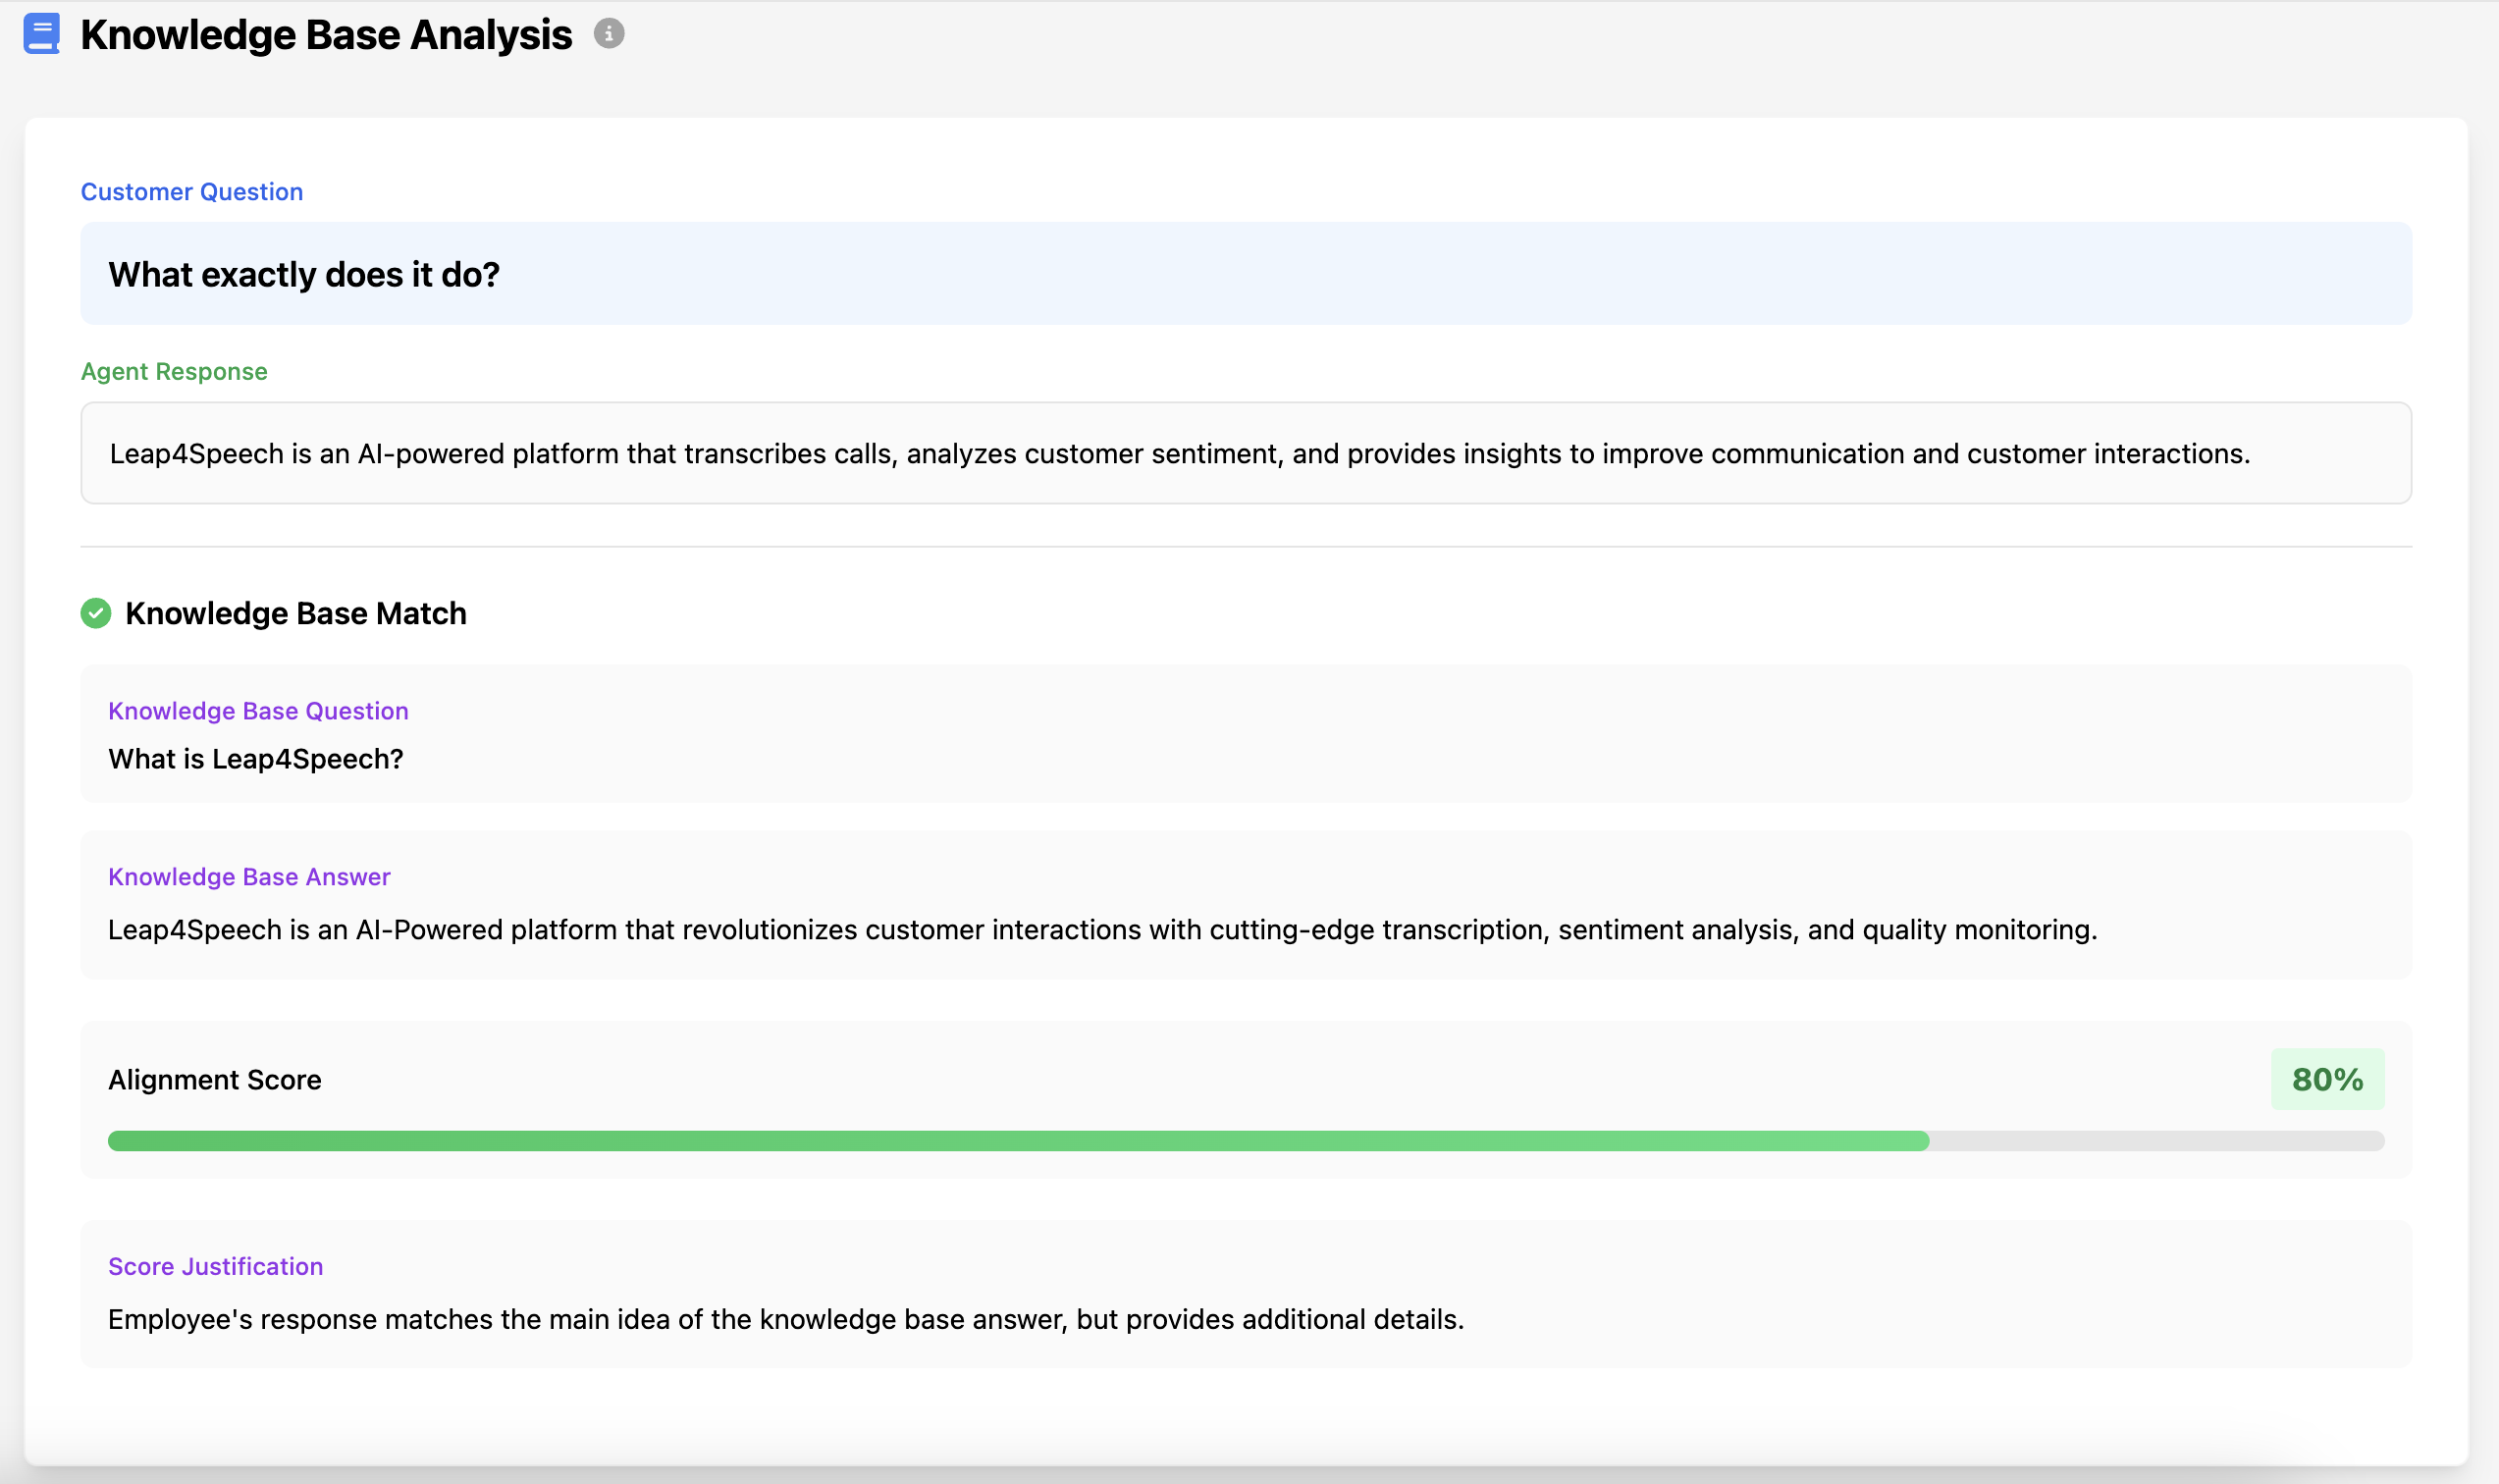Click the agent response text box

[x=1245, y=453]
